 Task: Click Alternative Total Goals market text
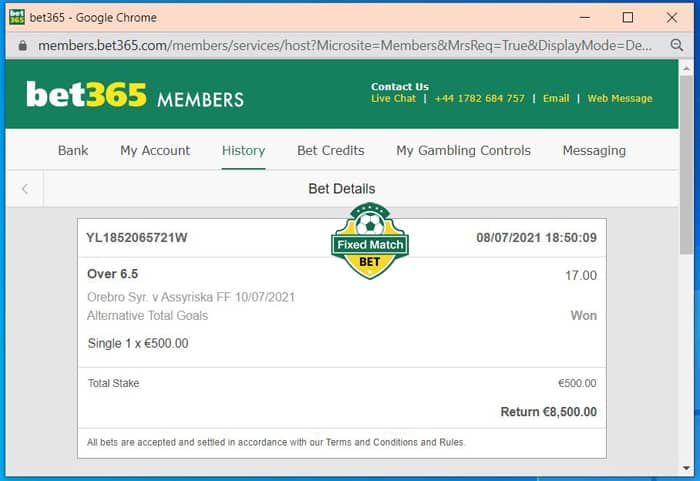(x=147, y=316)
